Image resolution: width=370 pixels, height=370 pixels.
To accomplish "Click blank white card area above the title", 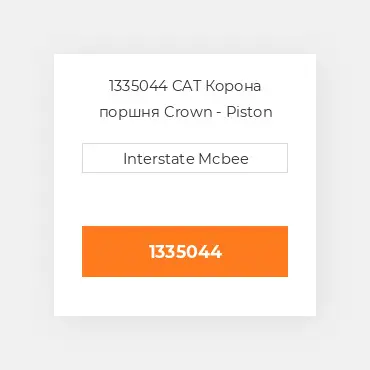I will tap(185, 66).
